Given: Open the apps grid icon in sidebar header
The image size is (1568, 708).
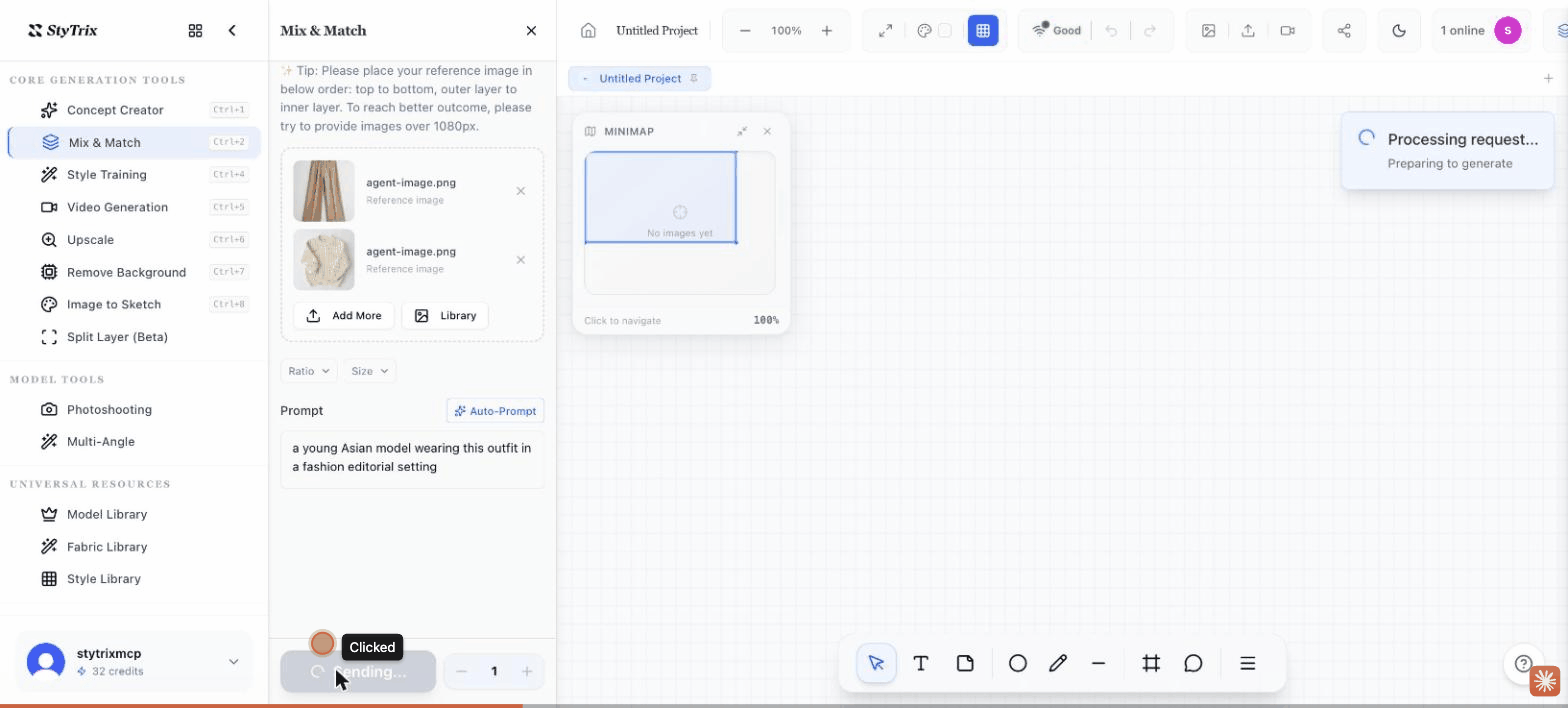Looking at the screenshot, I should [196, 31].
